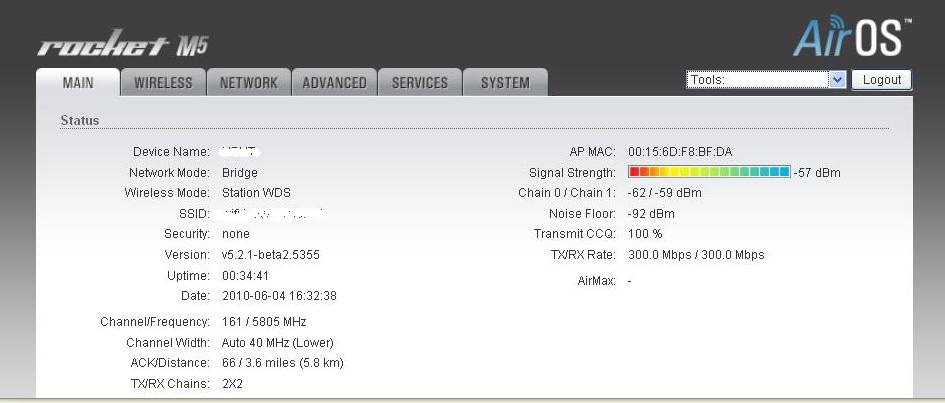The image size is (945, 403).
Task: Click the firmware version v5.2.1-beta2.5355 text
Action: coord(271,255)
